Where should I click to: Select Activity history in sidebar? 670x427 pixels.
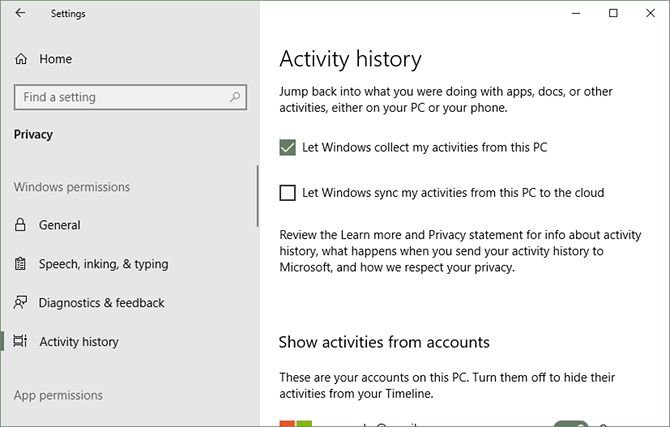point(78,342)
